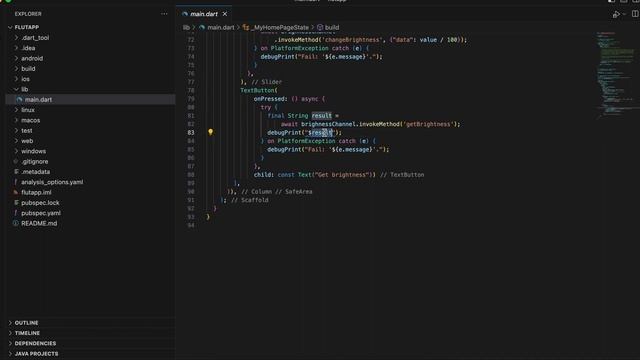Click the .gitignore file icon
Viewport: 640px width, 360px height.
point(16,162)
